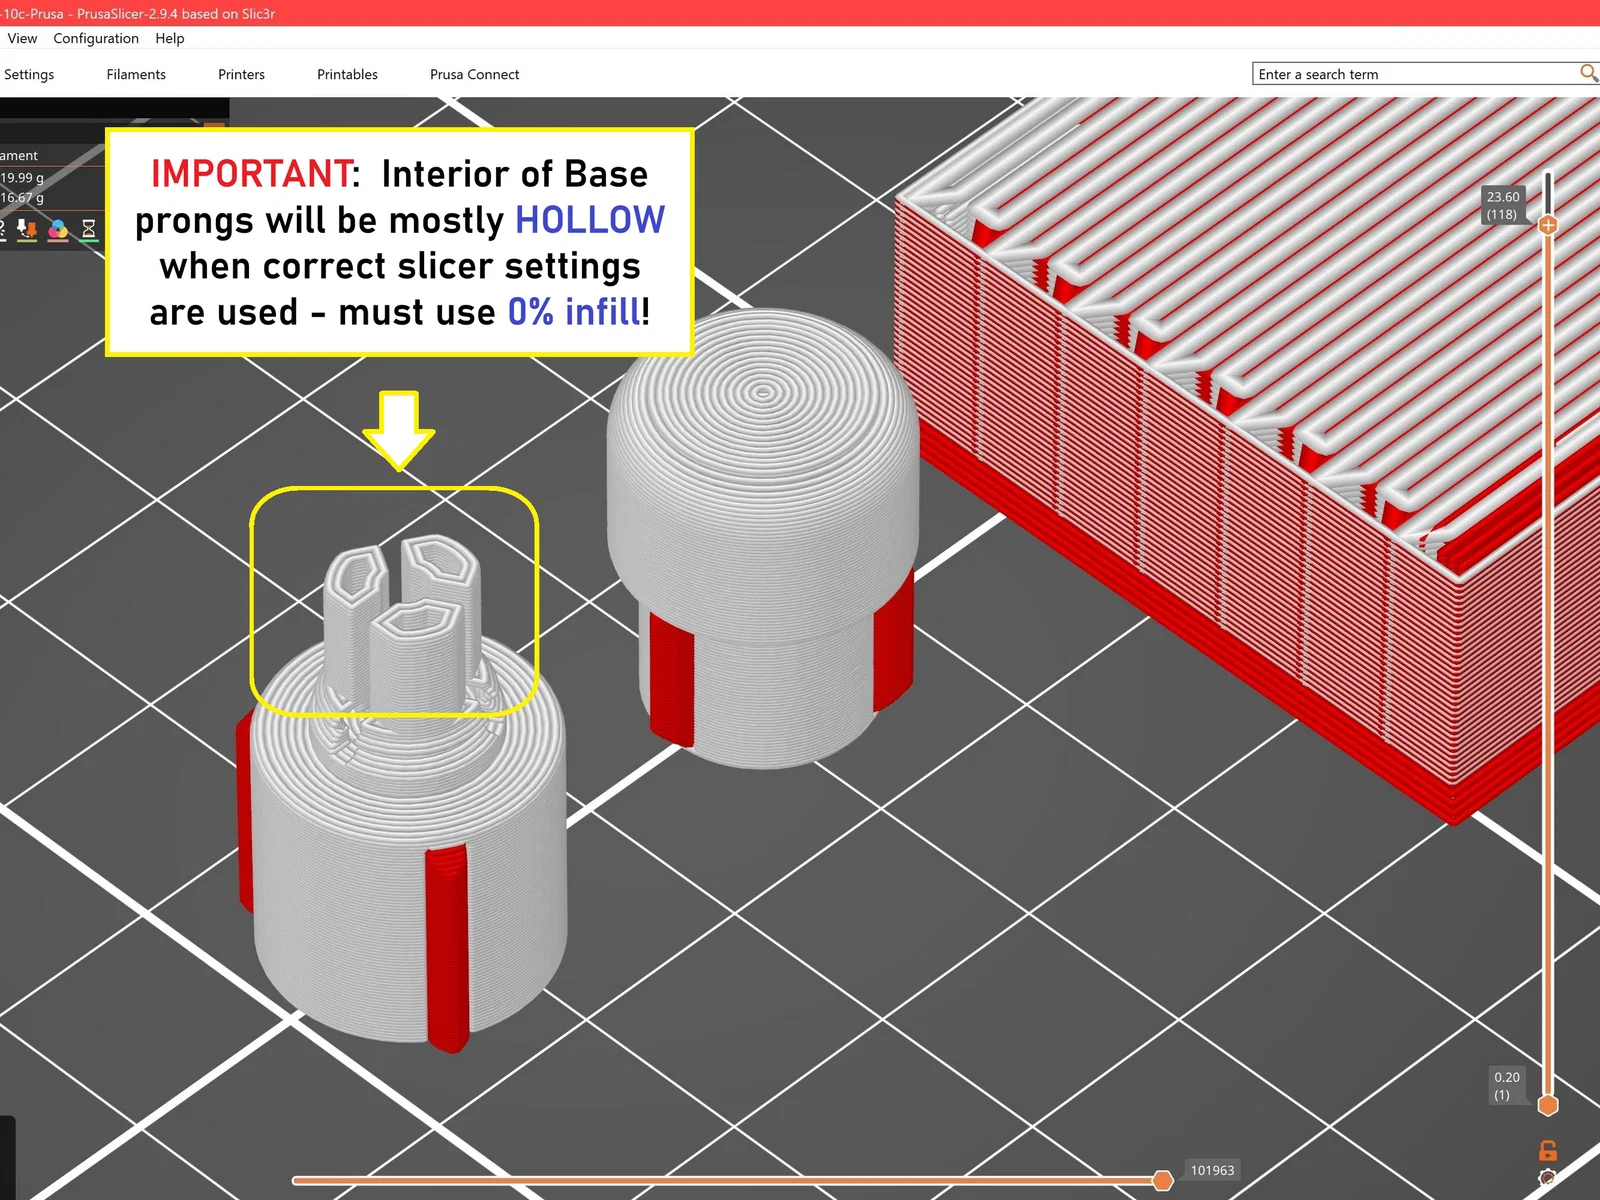Click the horizontal move slider handle

pos(1162,1181)
